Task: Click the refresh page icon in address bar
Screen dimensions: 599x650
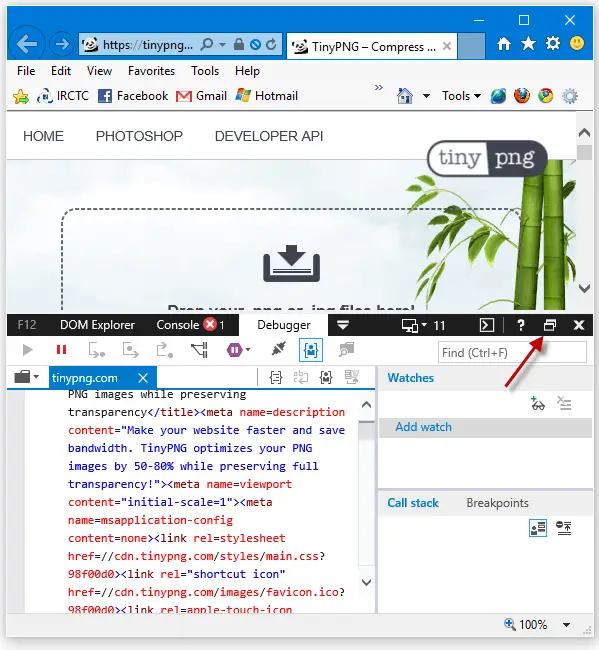Action: [271, 44]
